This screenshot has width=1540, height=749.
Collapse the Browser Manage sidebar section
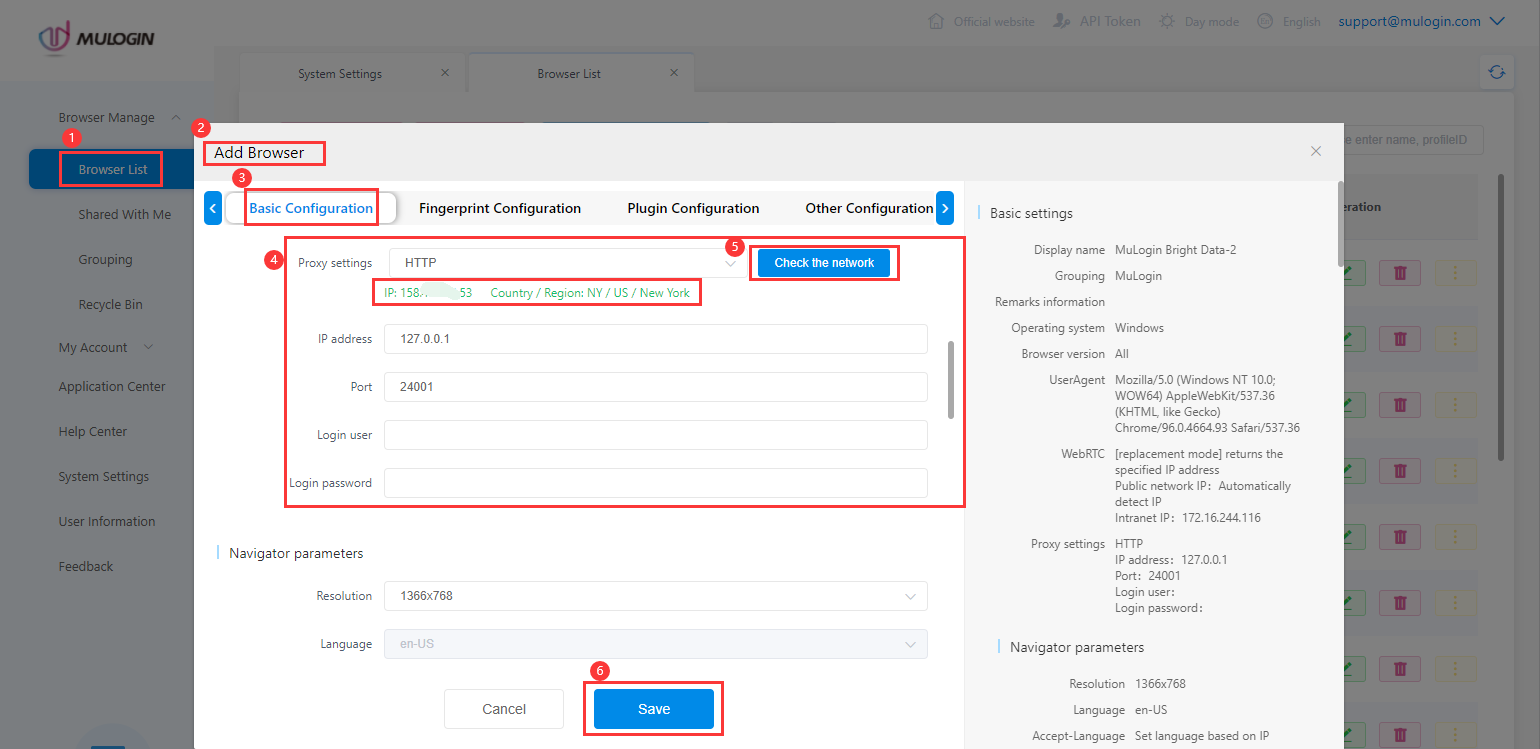(175, 117)
